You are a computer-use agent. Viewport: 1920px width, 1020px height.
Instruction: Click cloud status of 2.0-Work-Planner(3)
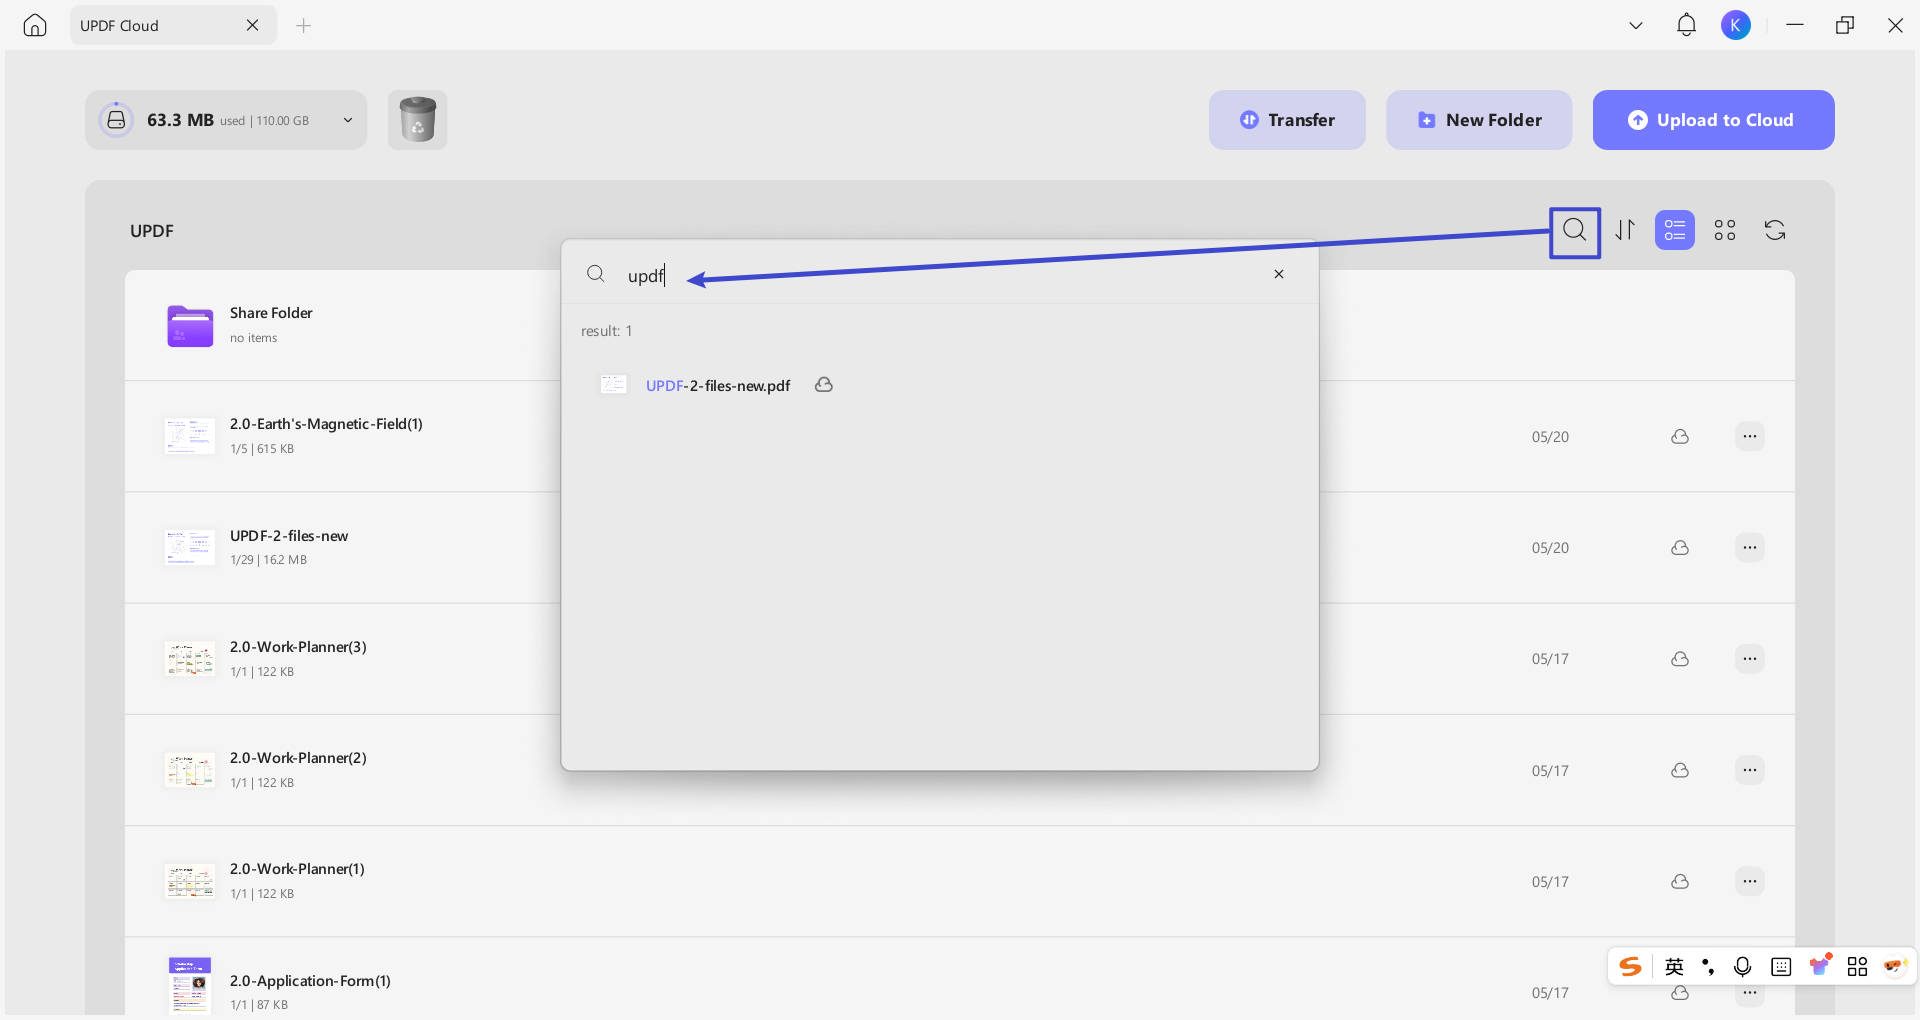(1680, 659)
